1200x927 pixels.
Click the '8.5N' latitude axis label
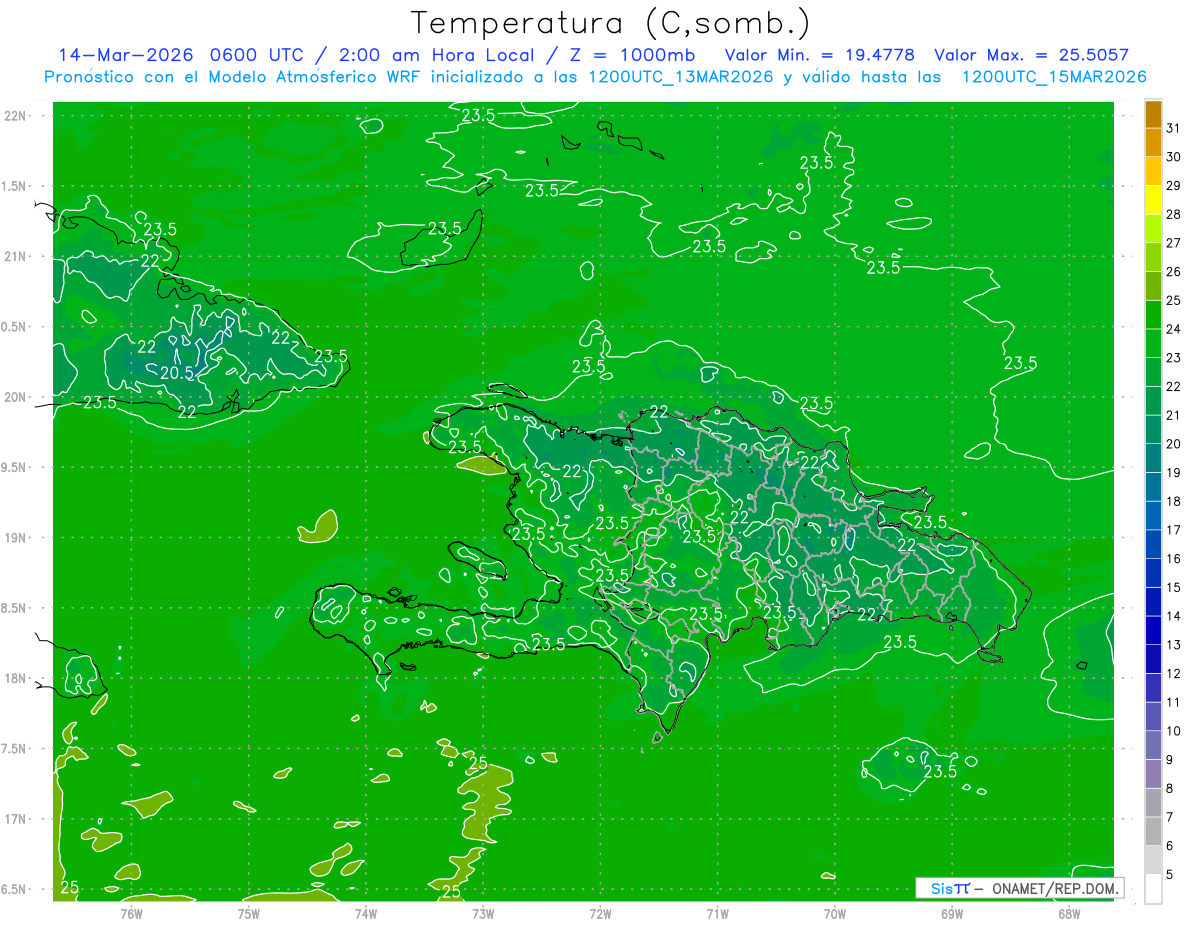tap(13, 608)
